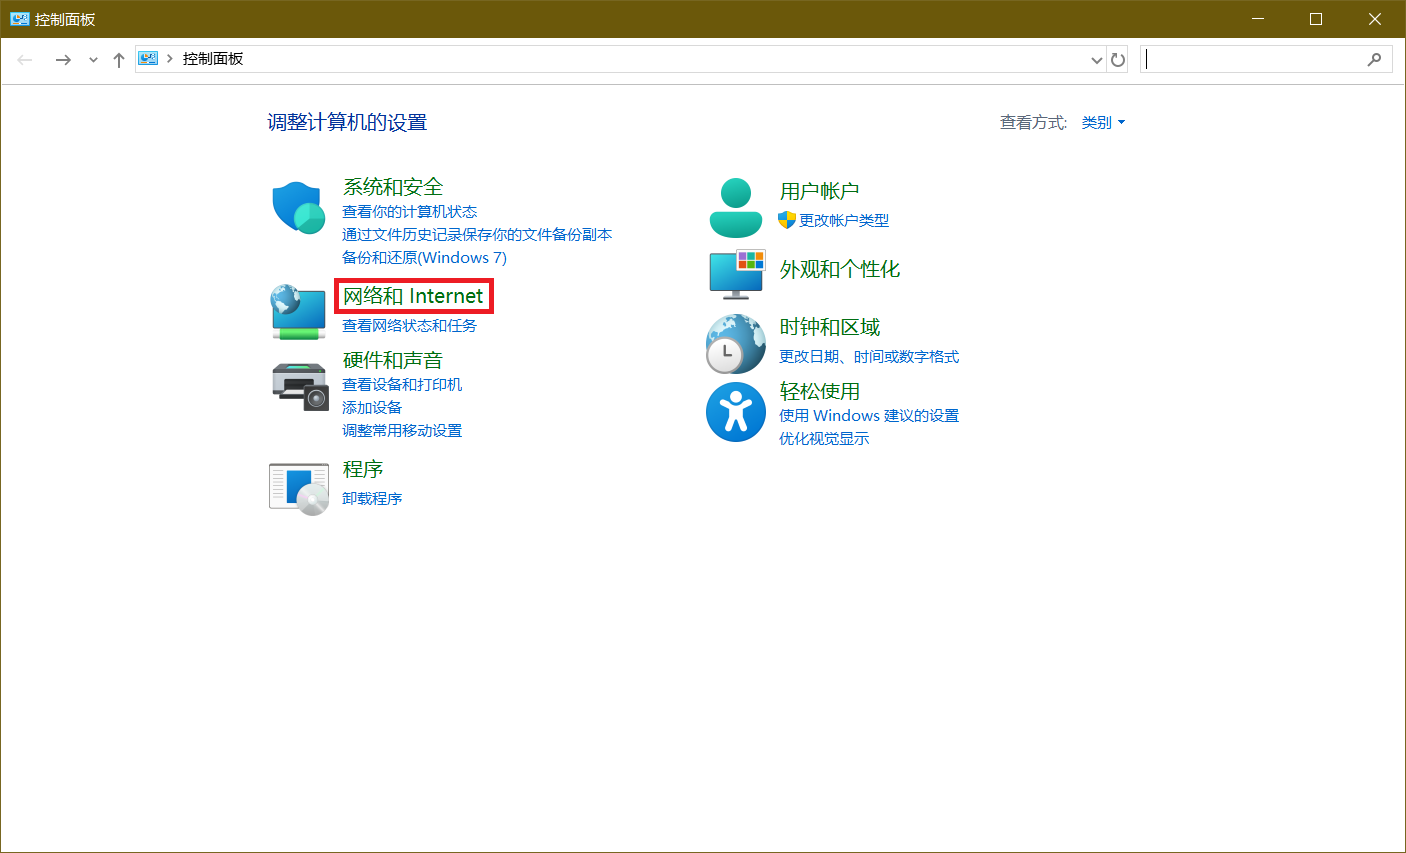Open the Appearance and Personalization monitor icon

tap(736, 274)
